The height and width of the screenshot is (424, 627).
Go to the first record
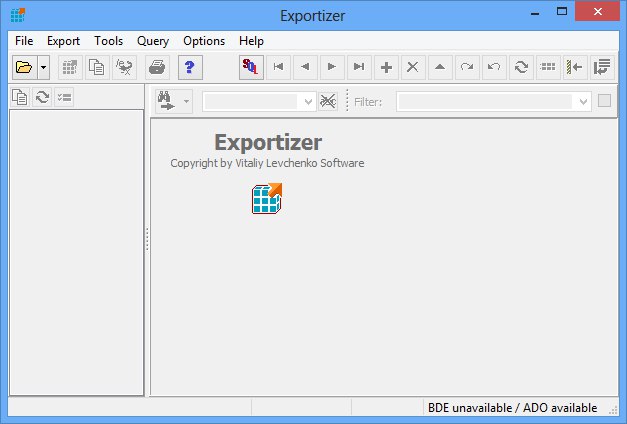click(x=279, y=67)
